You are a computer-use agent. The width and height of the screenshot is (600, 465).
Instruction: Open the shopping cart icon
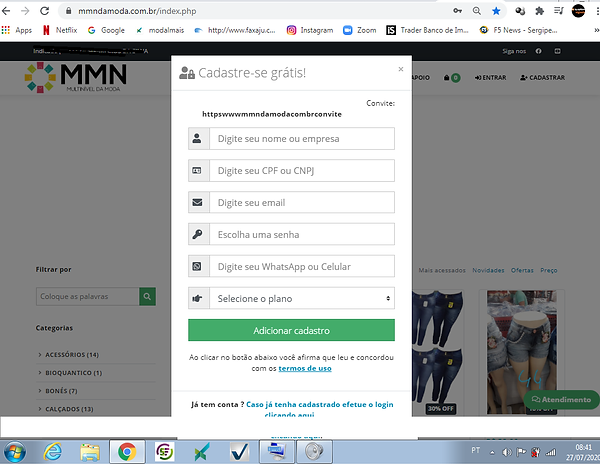click(452, 78)
